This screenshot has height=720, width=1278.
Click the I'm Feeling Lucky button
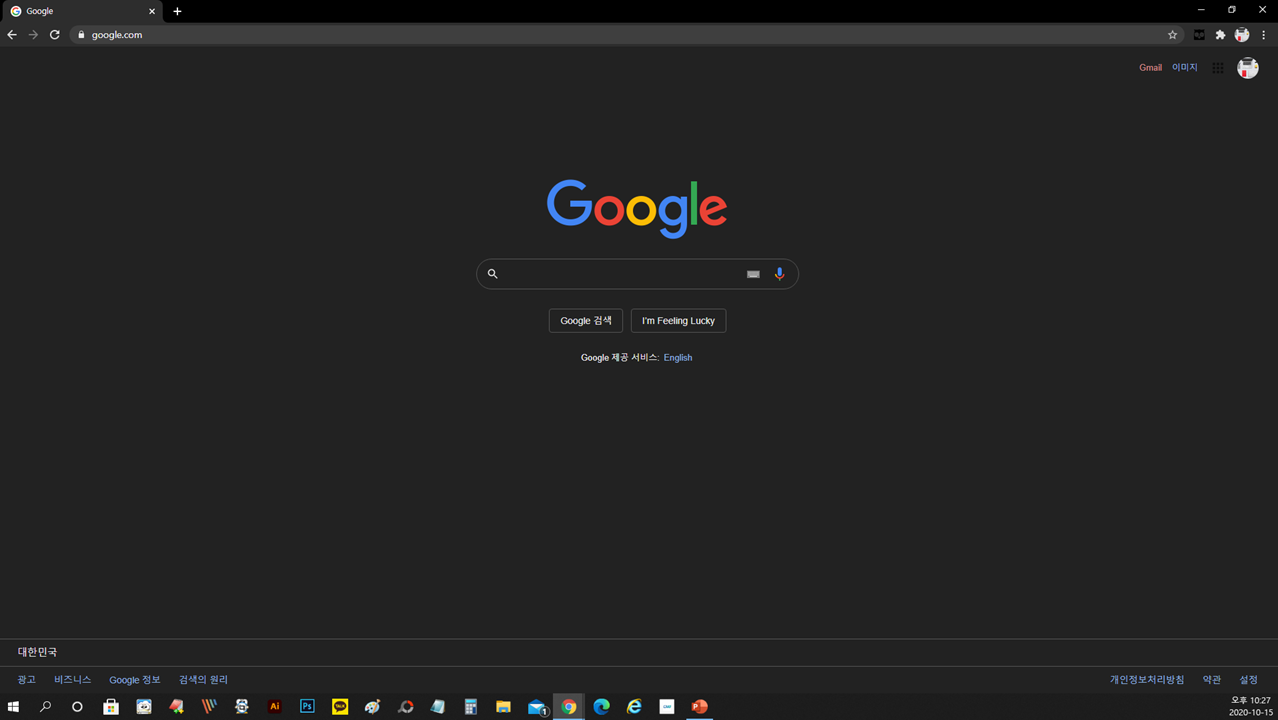678,321
